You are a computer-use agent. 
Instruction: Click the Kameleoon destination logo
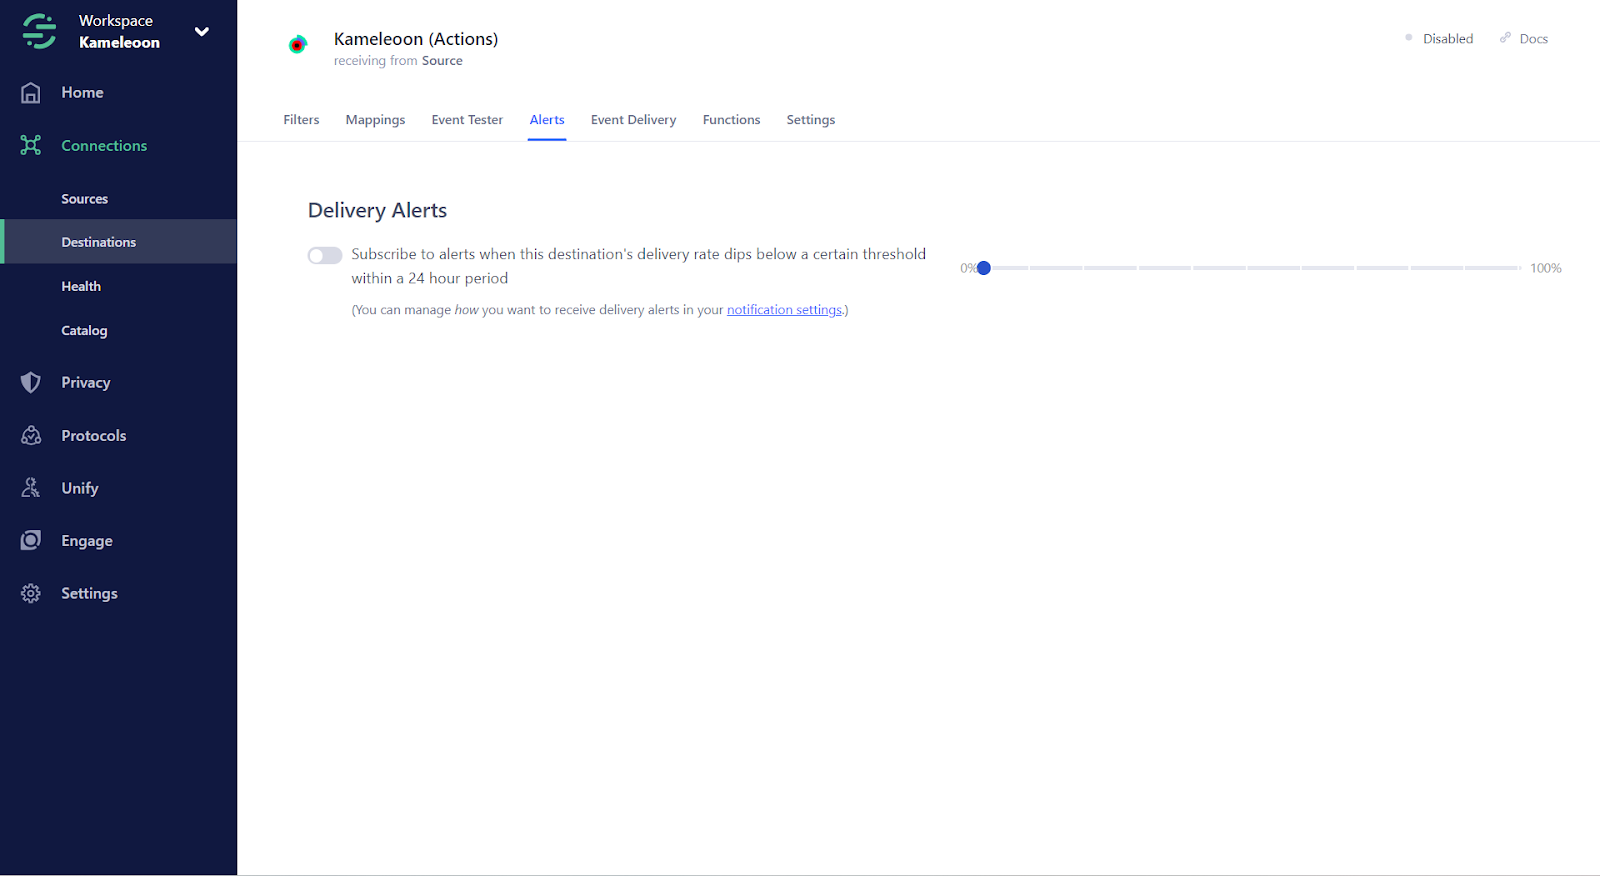[x=298, y=44]
